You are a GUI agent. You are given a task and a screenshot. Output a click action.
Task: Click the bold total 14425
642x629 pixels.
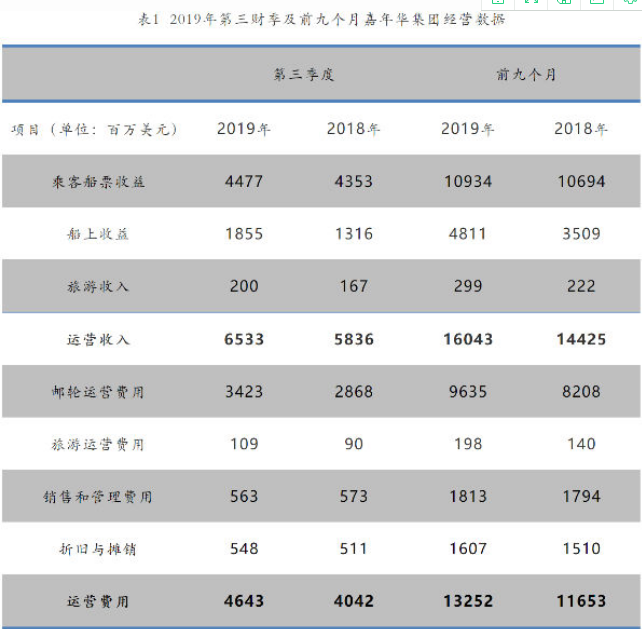(581, 339)
